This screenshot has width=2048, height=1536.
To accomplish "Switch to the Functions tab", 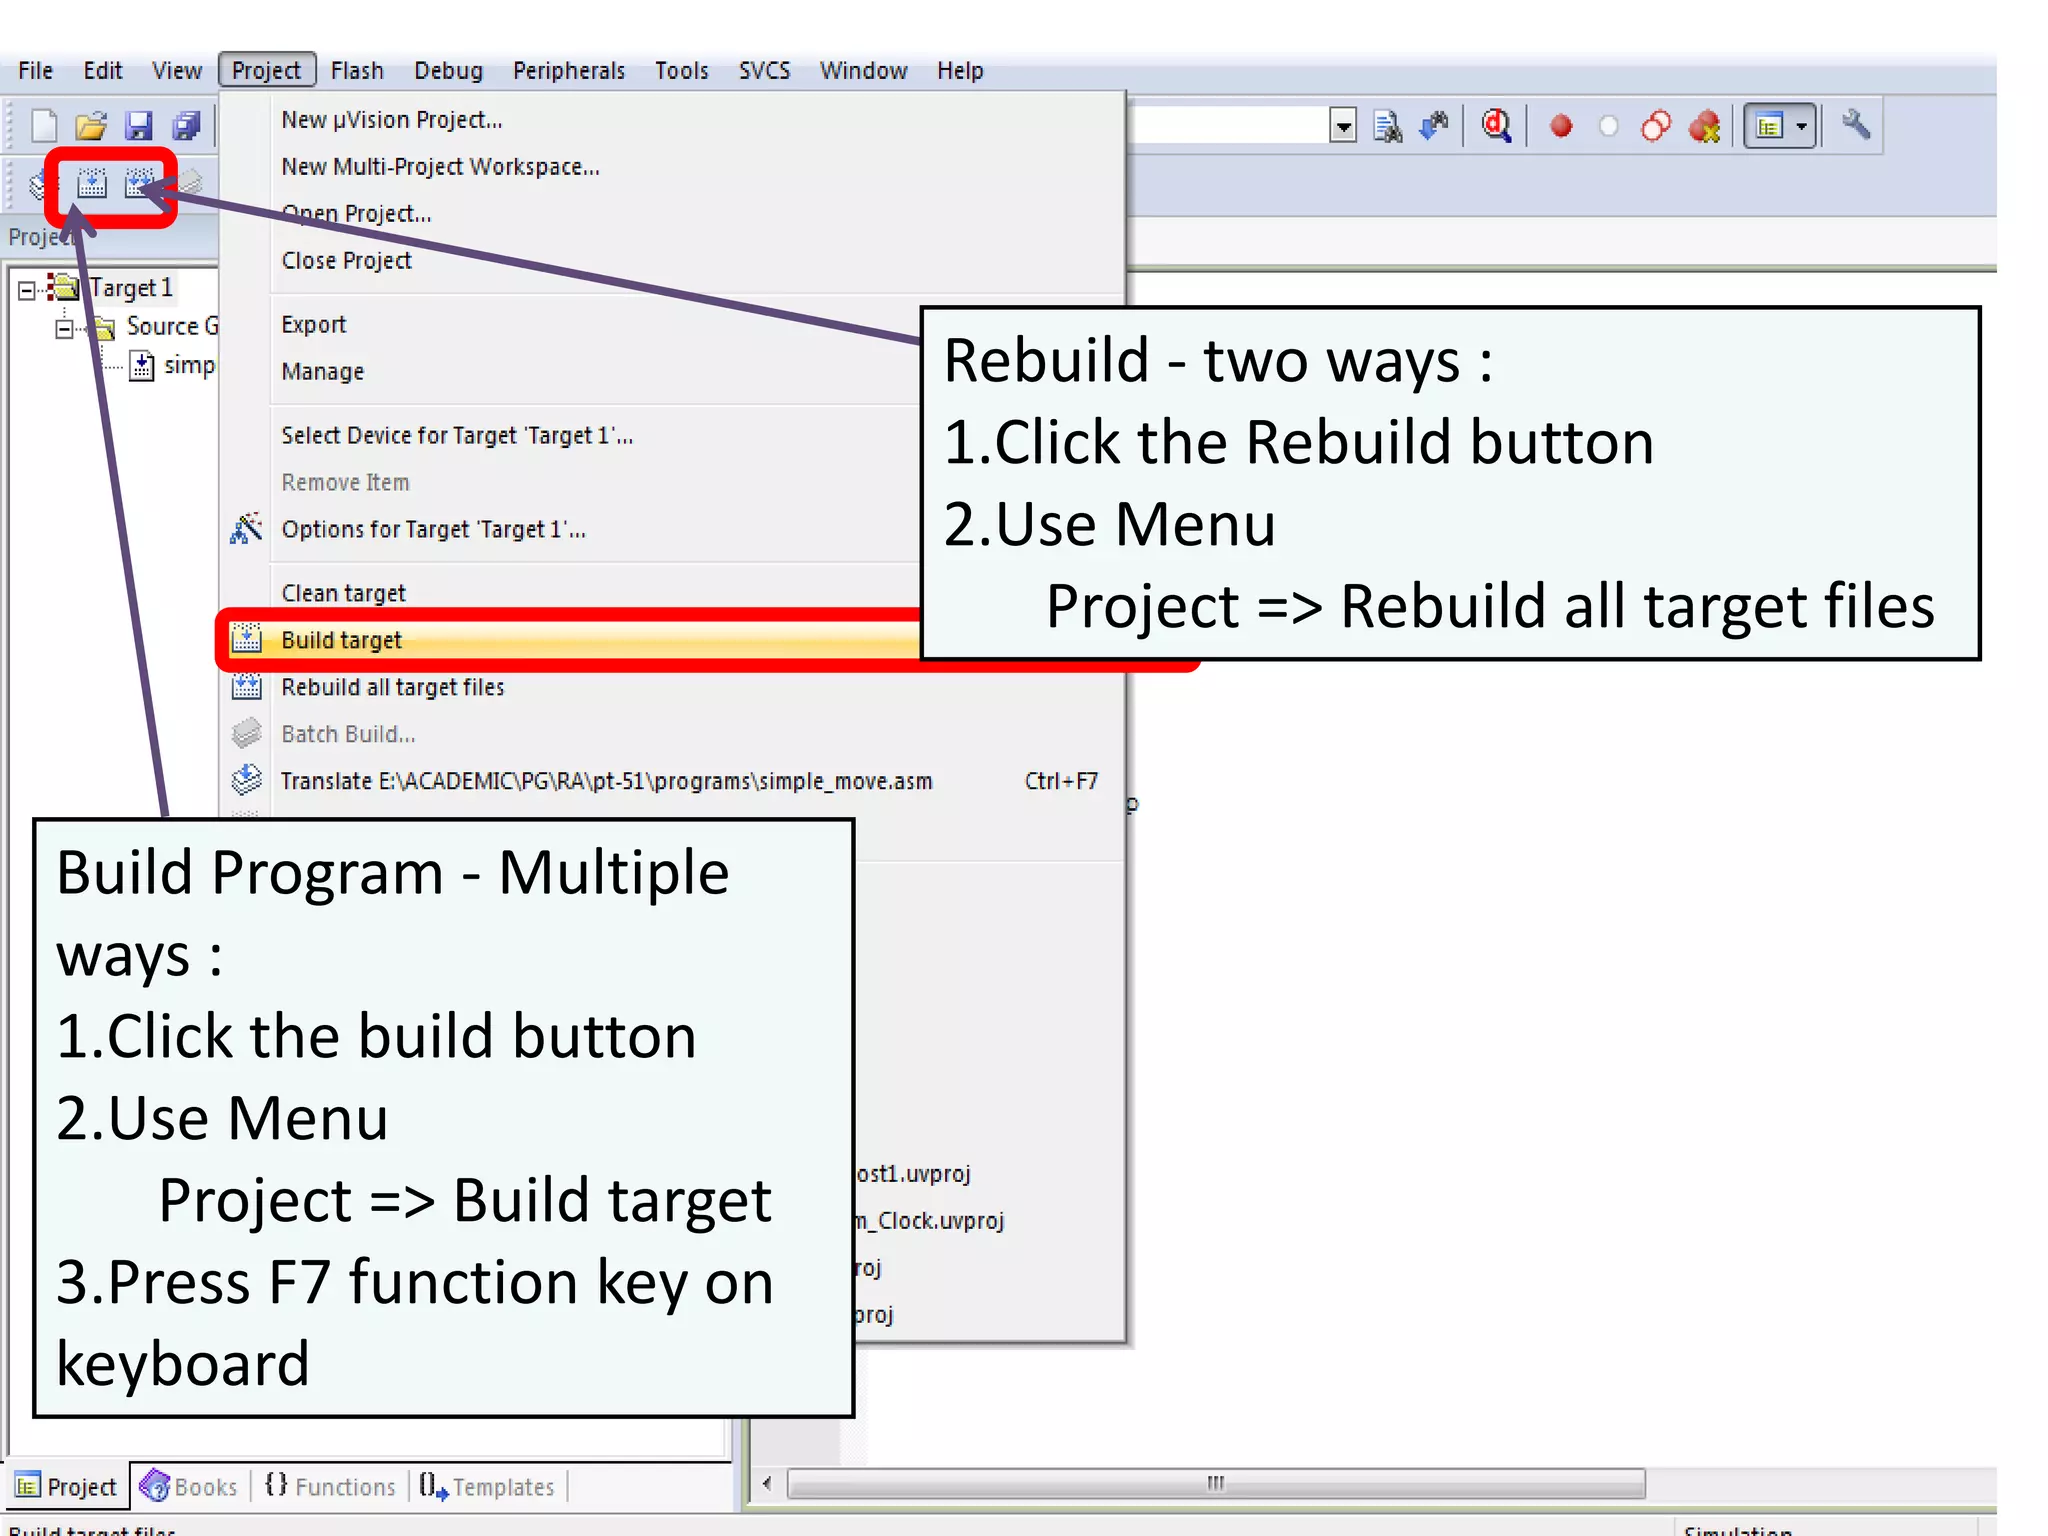I will coord(331,1487).
